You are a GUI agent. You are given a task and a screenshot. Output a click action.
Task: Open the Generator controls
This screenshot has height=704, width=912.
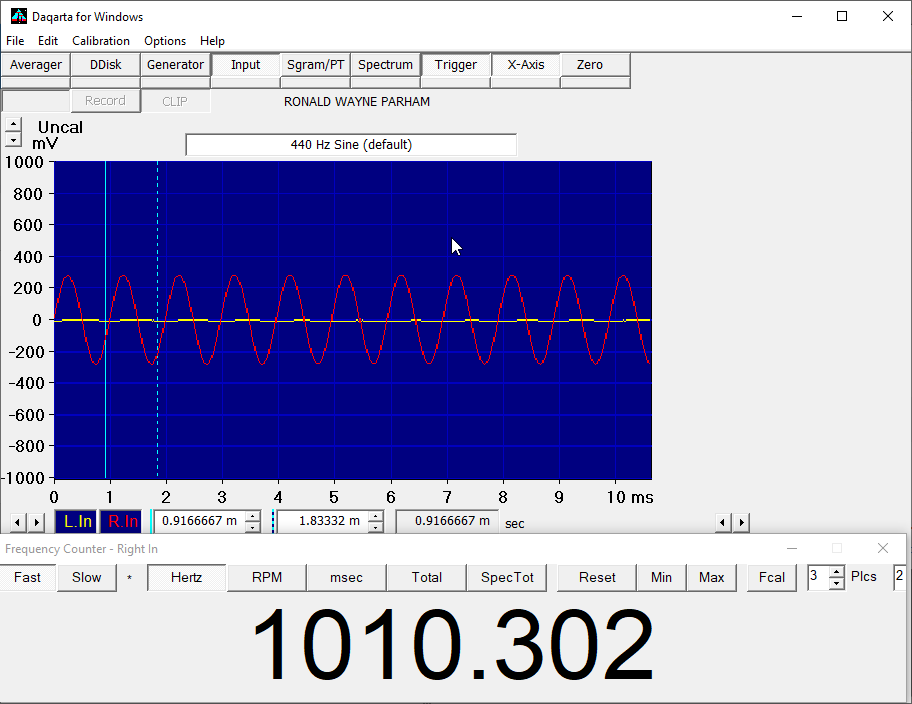[175, 65]
